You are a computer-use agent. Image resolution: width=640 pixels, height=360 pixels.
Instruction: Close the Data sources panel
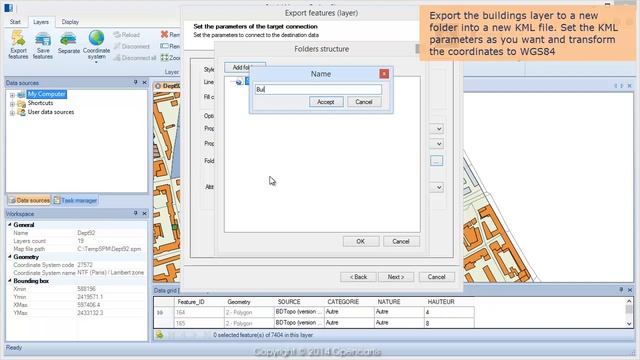[x=144, y=82]
